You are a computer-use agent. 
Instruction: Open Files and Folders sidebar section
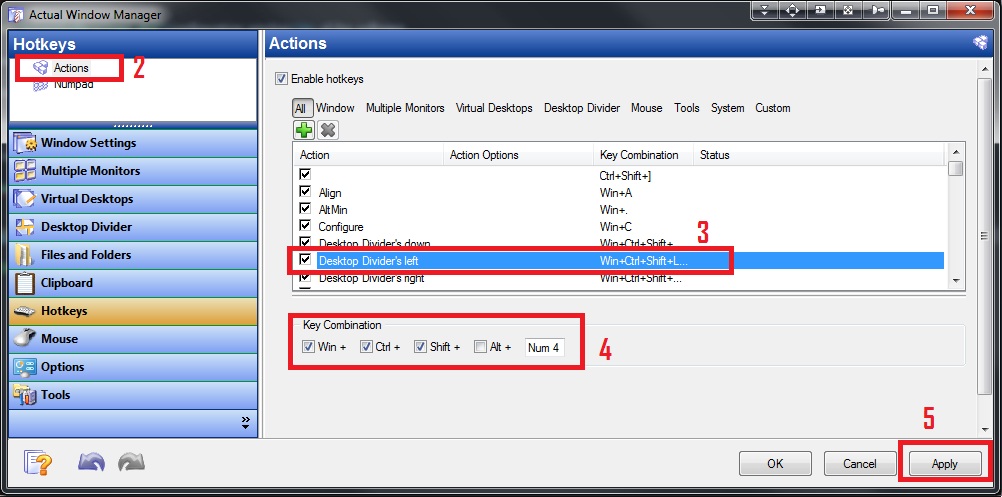pos(134,255)
